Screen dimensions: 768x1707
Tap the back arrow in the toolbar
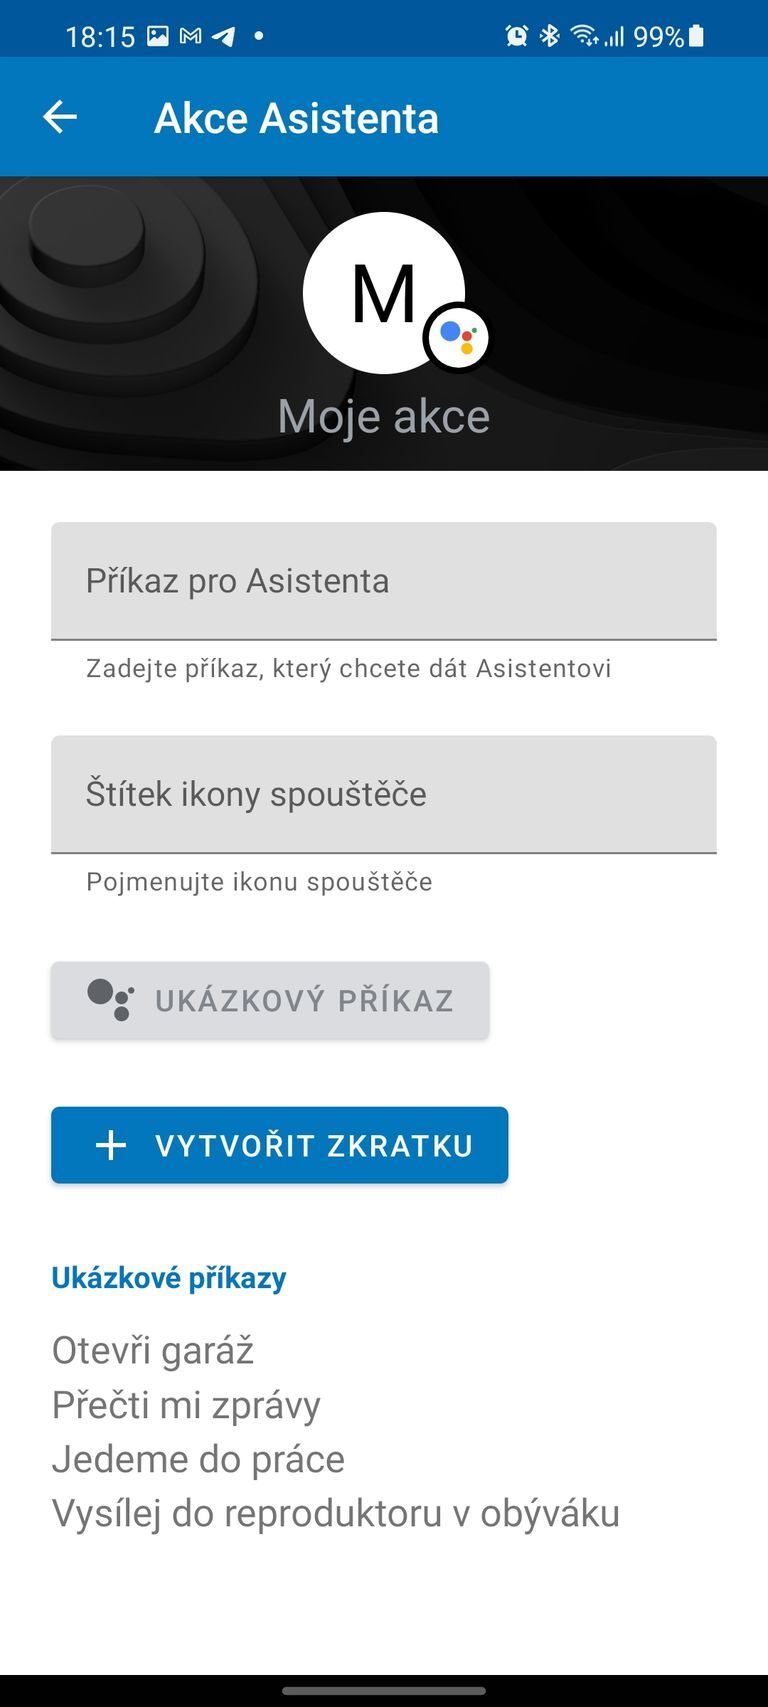click(x=59, y=117)
